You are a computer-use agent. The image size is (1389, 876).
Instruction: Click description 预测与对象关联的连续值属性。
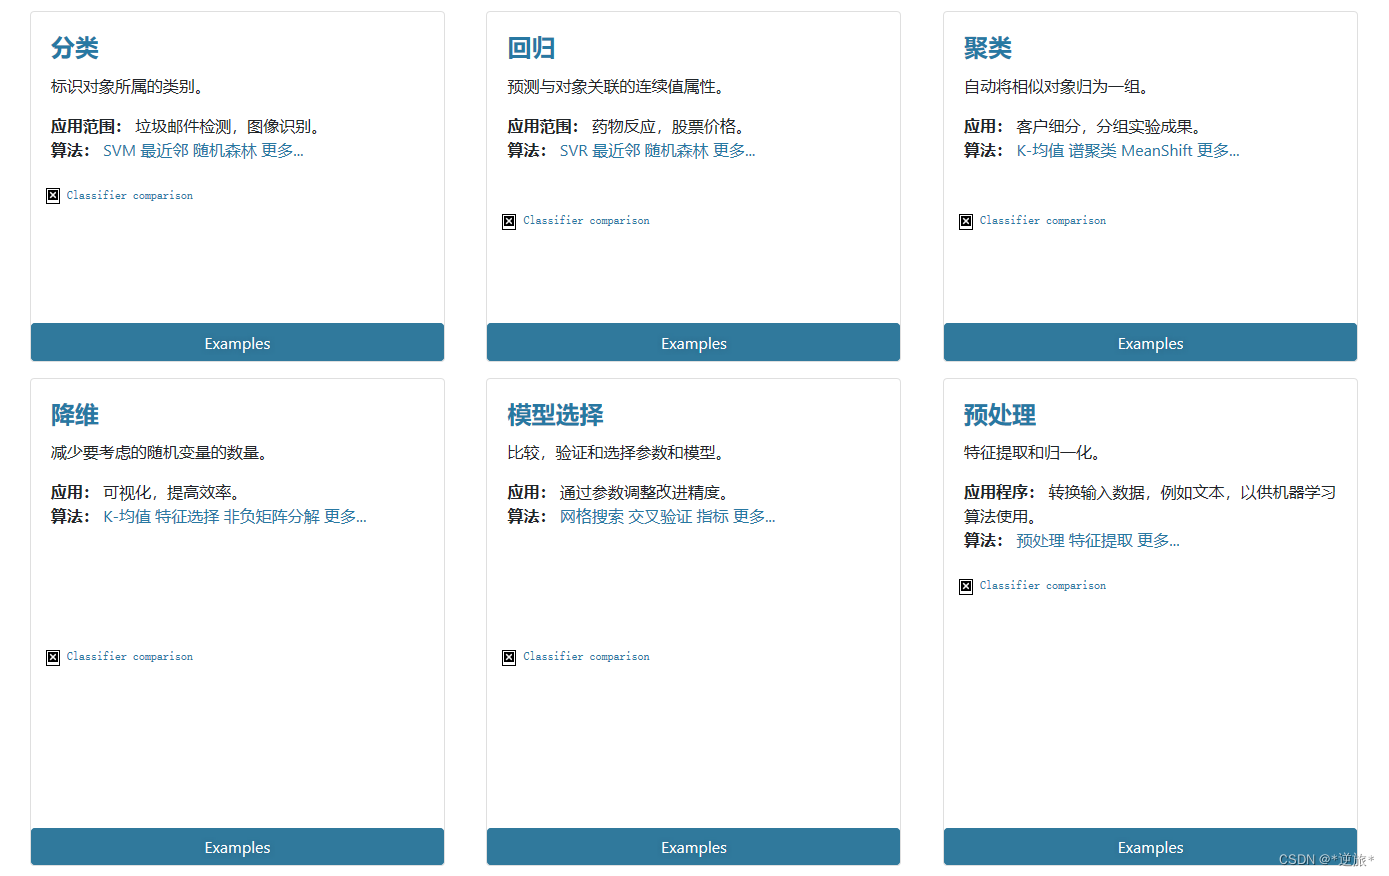click(x=618, y=87)
